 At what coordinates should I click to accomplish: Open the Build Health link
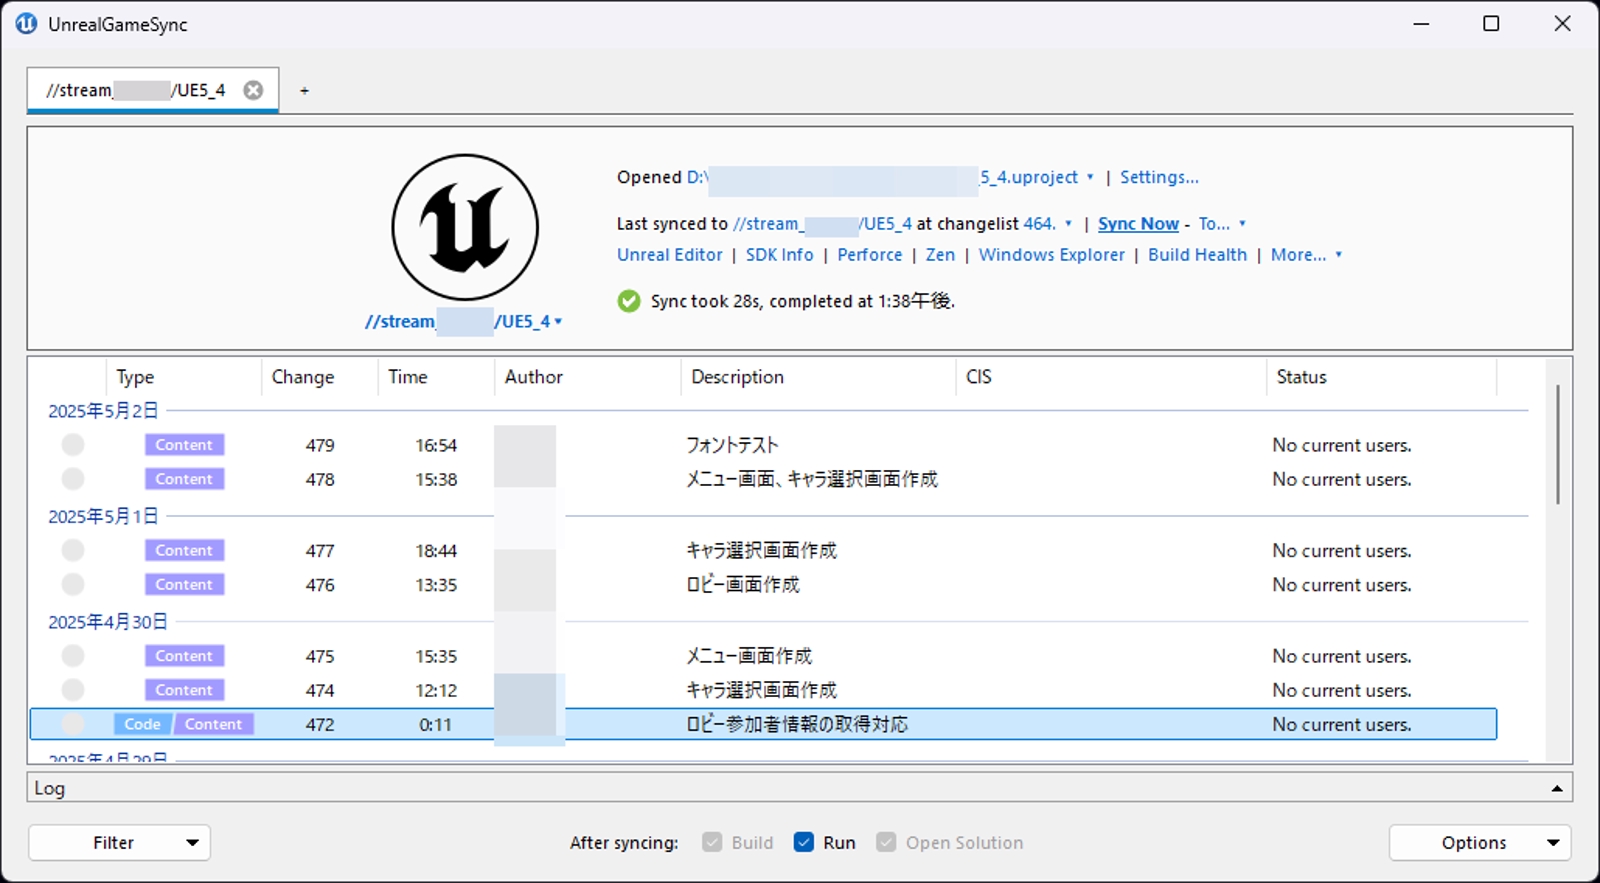(x=1198, y=255)
